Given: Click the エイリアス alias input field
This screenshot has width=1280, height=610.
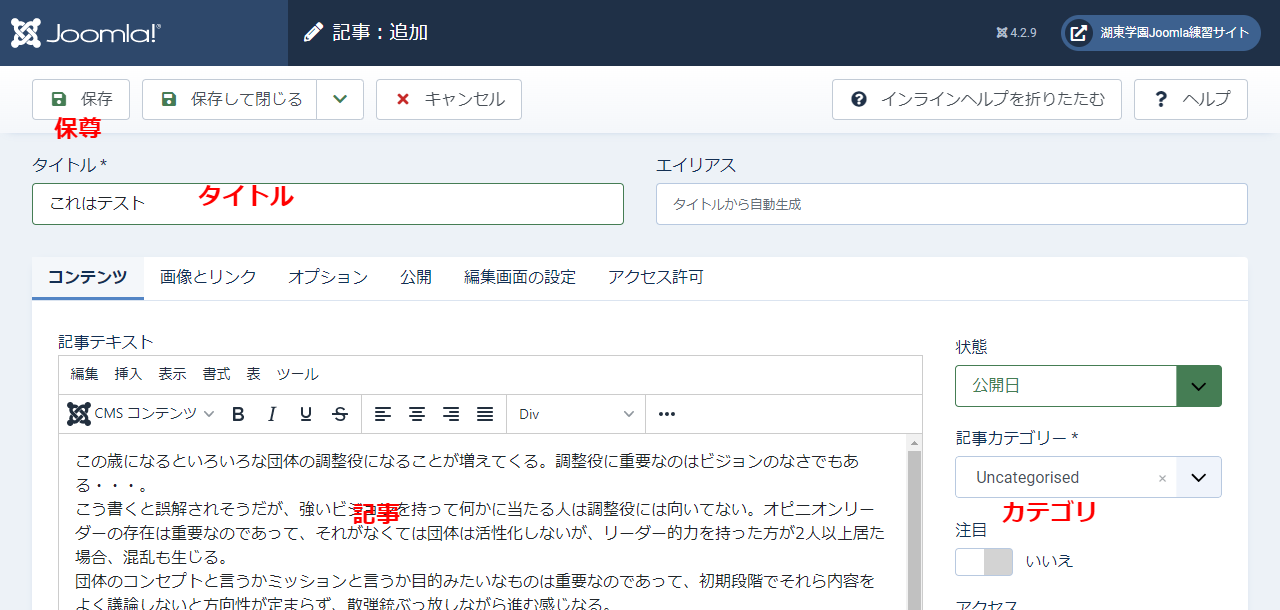Looking at the screenshot, I should 951,204.
